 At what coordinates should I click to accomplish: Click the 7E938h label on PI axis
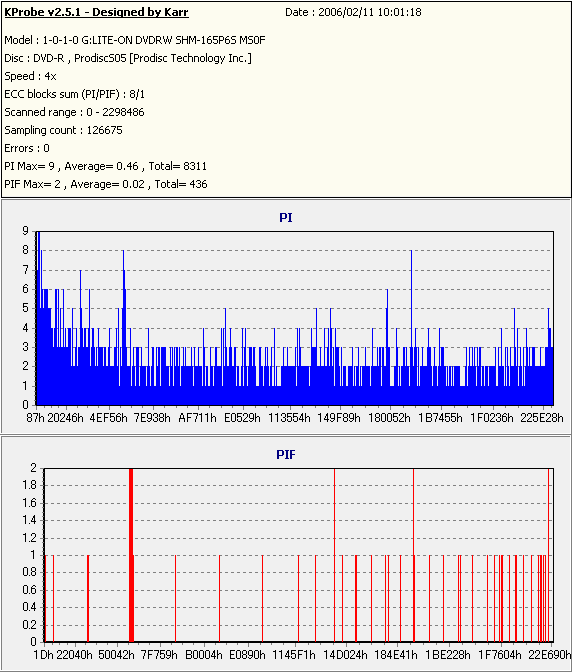point(152,417)
